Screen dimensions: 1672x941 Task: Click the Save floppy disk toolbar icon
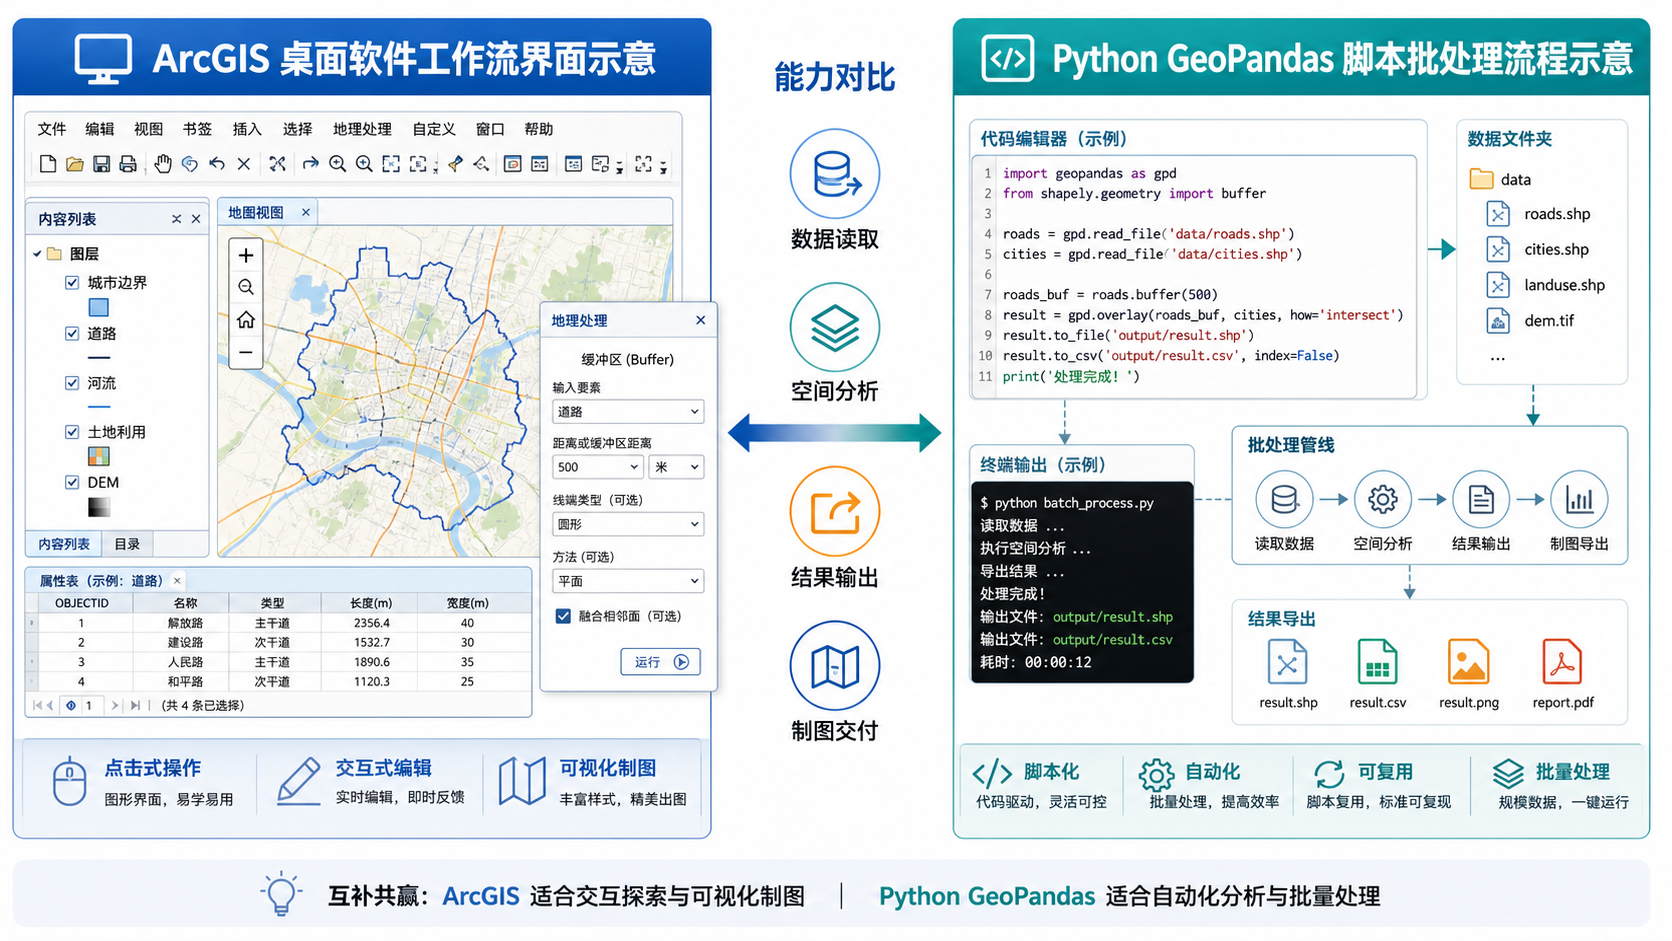101,164
